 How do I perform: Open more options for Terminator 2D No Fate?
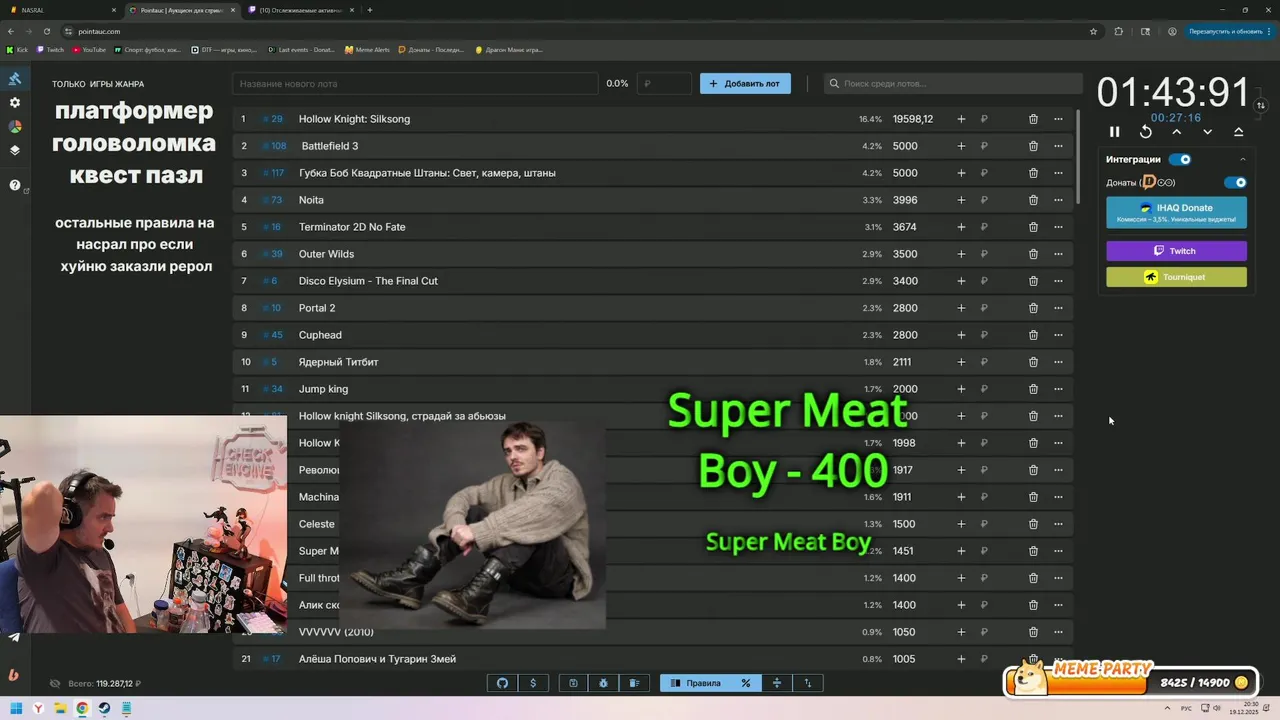pyautogui.click(x=1058, y=227)
